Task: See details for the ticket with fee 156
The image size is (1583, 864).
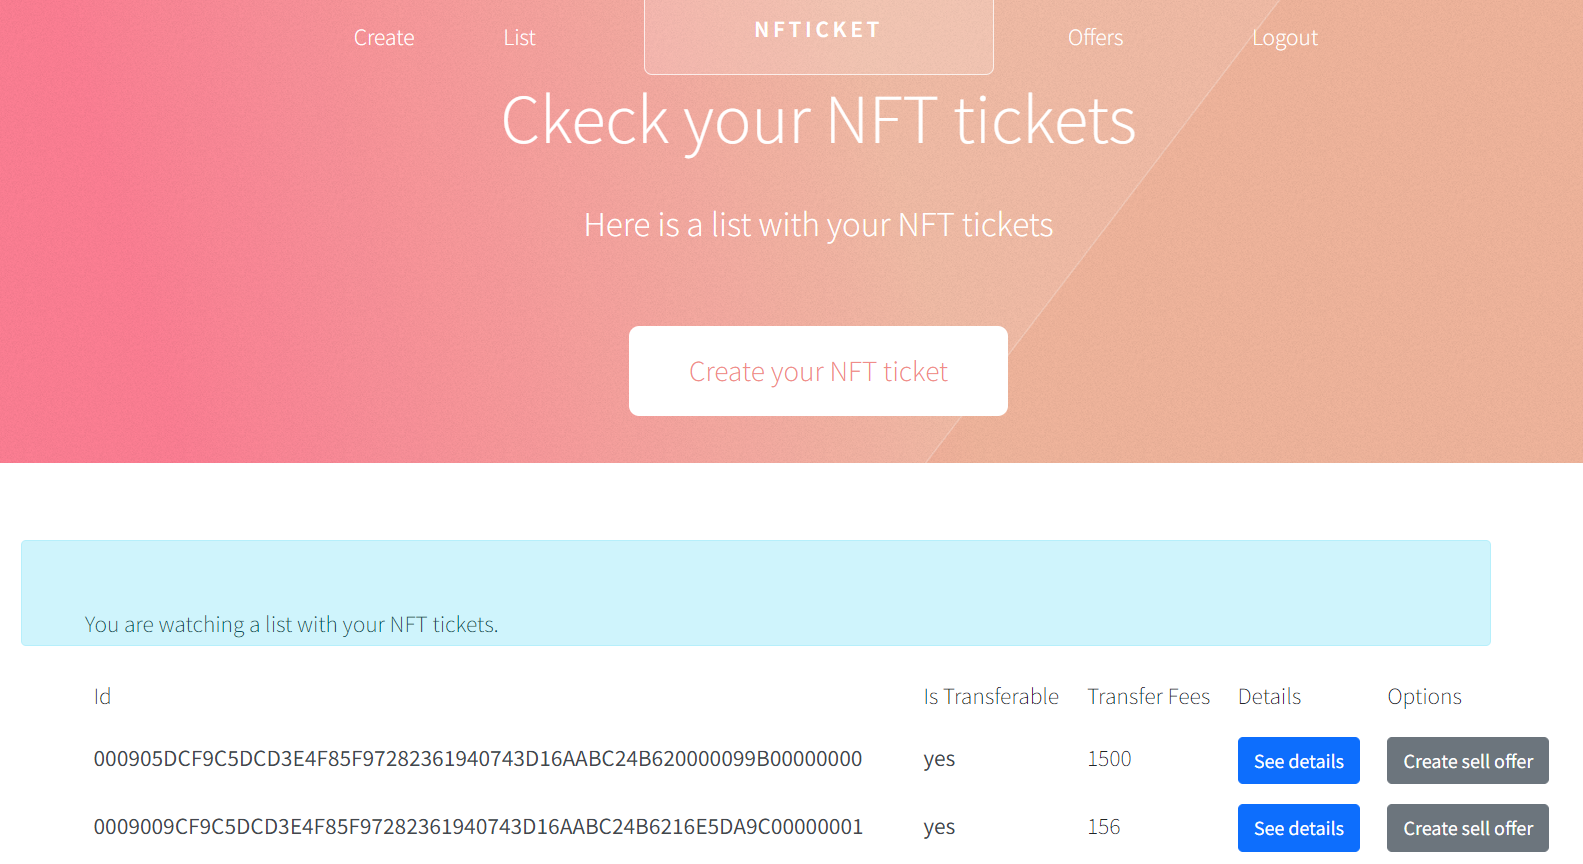Action: click(1298, 828)
